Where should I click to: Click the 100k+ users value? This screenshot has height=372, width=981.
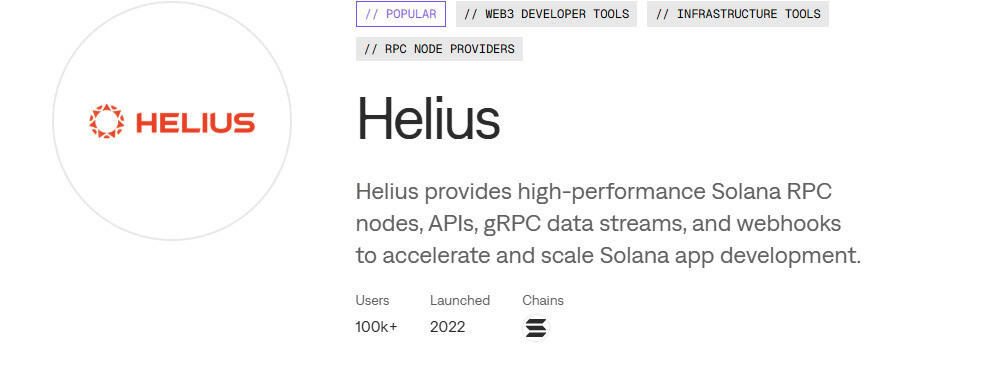[x=376, y=327]
